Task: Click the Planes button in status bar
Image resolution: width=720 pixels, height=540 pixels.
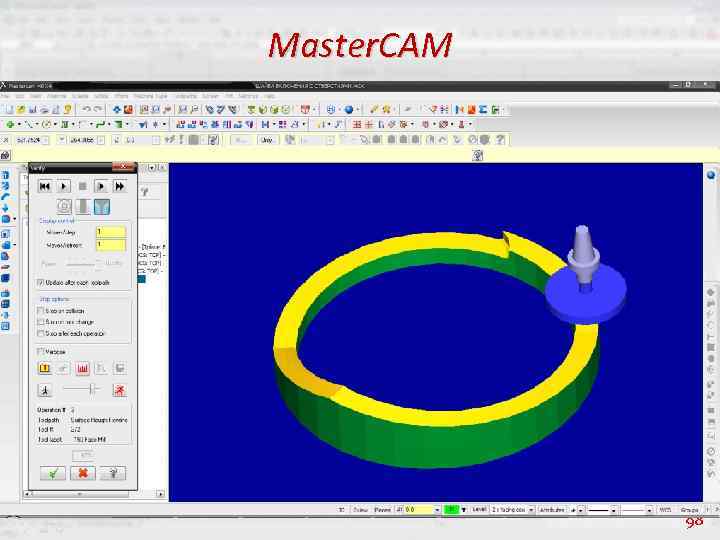Action: (382, 510)
